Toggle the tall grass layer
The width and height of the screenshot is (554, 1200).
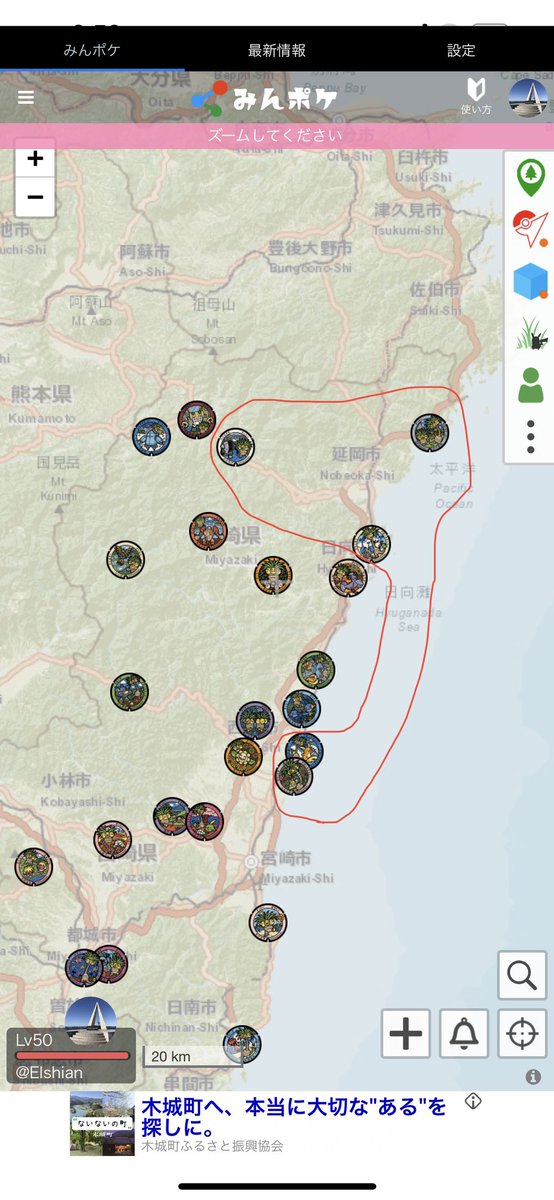tap(530, 332)
